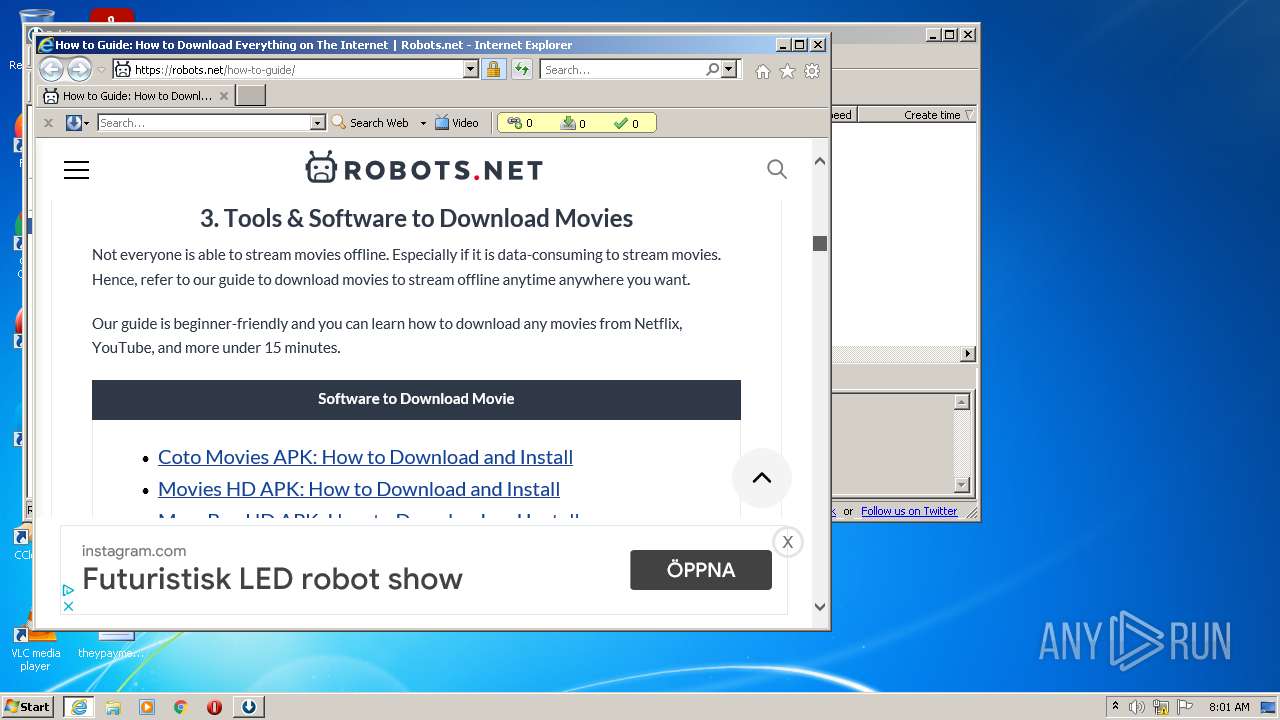Click the page scrollbar up arrow
Image resolution: width=1280 pixels, height=720 pixels.
click(x=820, y=161)
